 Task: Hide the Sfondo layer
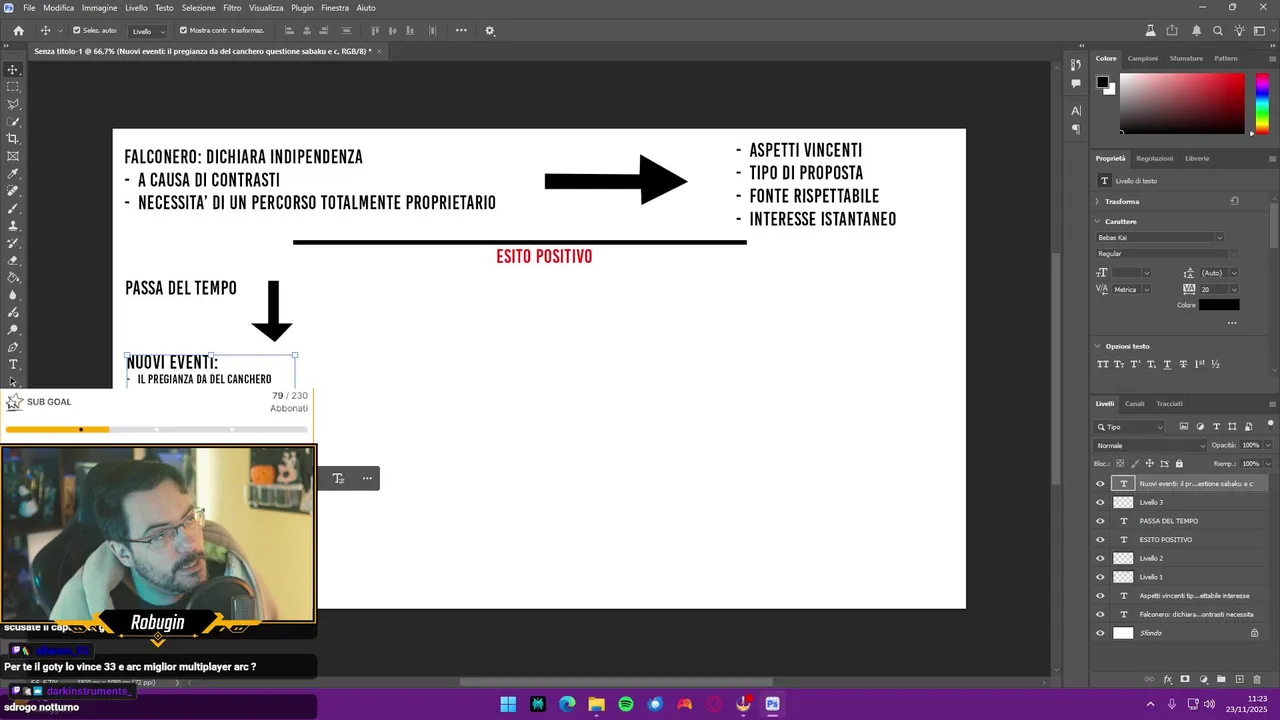pos(1100,633)
